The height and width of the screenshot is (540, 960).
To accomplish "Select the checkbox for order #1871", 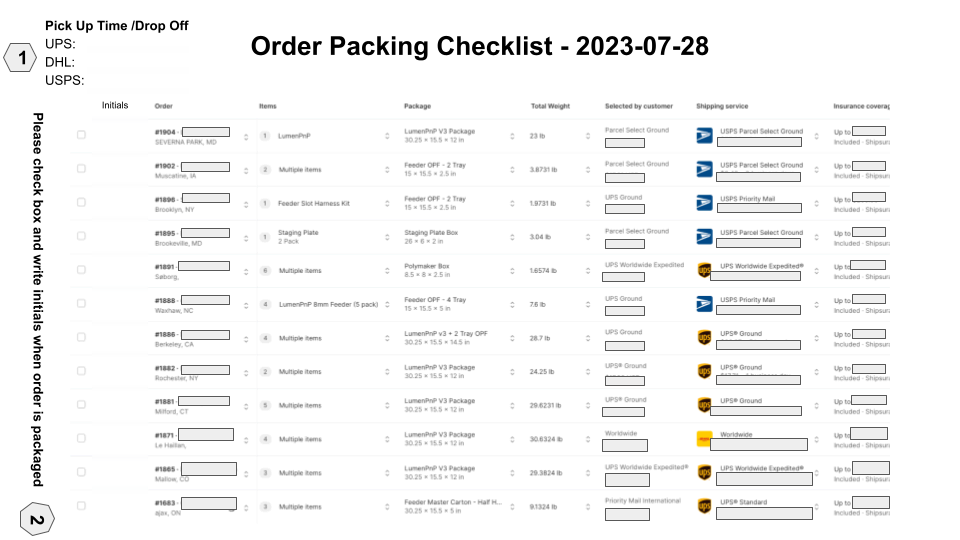I will [x=81, y=439].
